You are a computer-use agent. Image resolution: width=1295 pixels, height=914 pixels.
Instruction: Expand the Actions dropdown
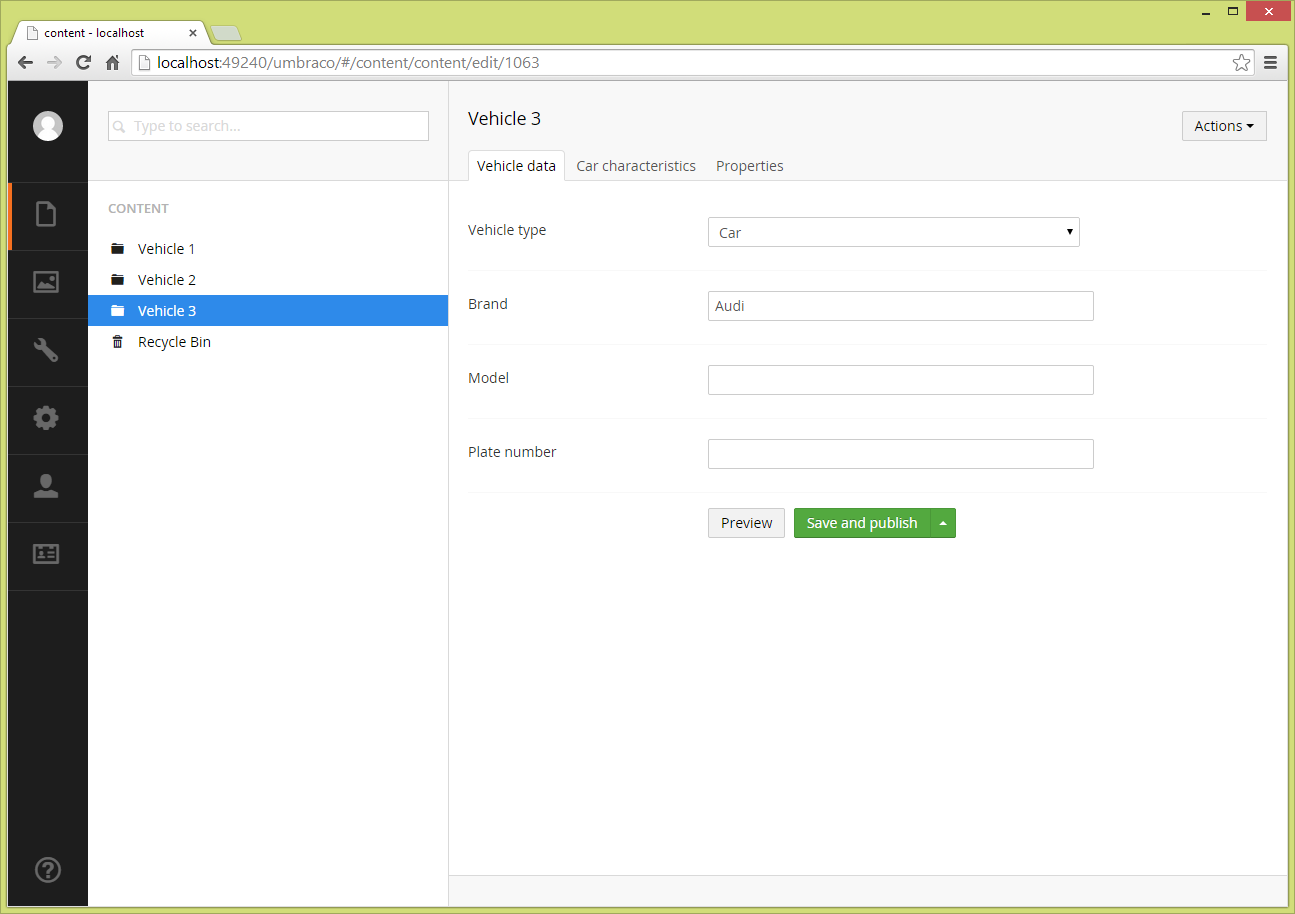click(1224, 126)
